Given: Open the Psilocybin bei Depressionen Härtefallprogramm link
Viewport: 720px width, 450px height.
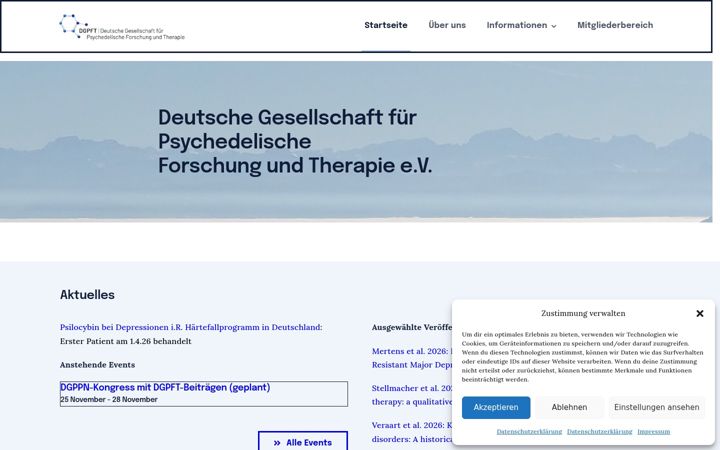Looking at the screenshot, I should coord(191,327).
